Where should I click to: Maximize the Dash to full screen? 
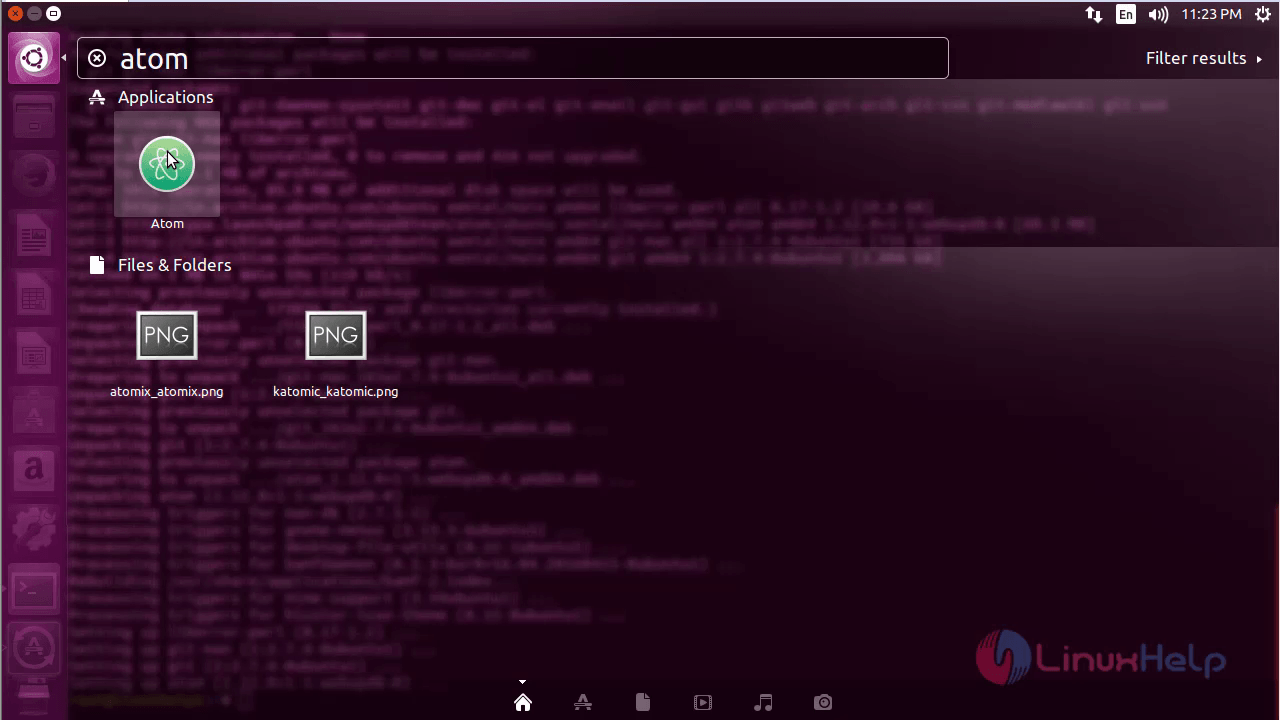coord(53,14)
